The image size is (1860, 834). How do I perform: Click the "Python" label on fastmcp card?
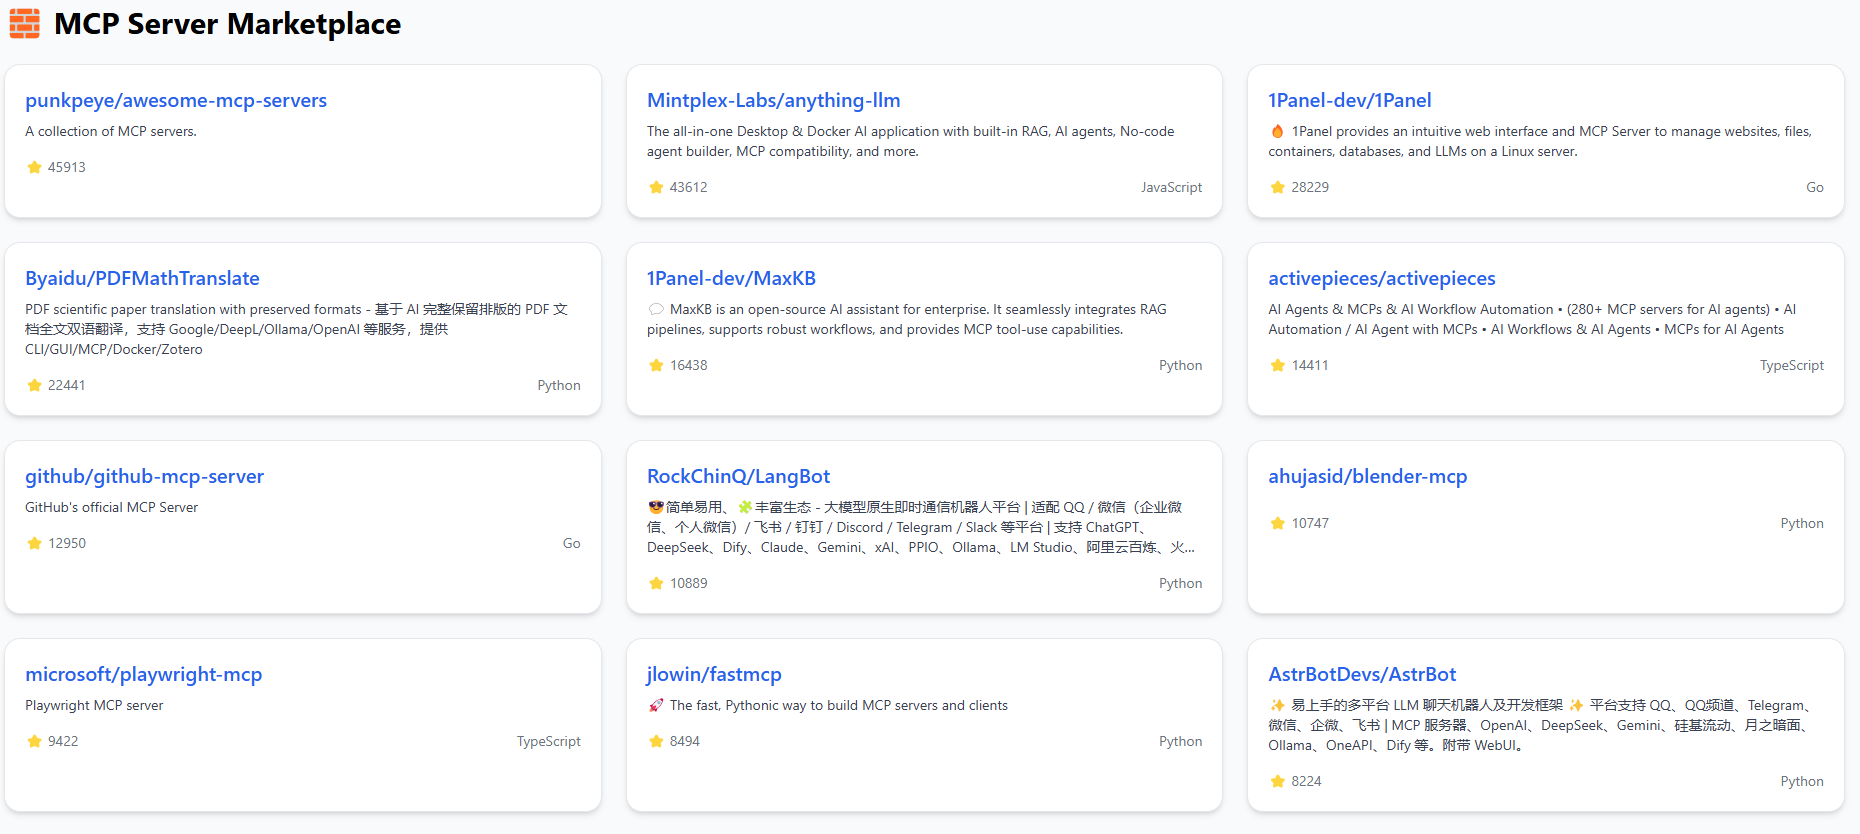pyautogui.click(x=1180, y=741)
